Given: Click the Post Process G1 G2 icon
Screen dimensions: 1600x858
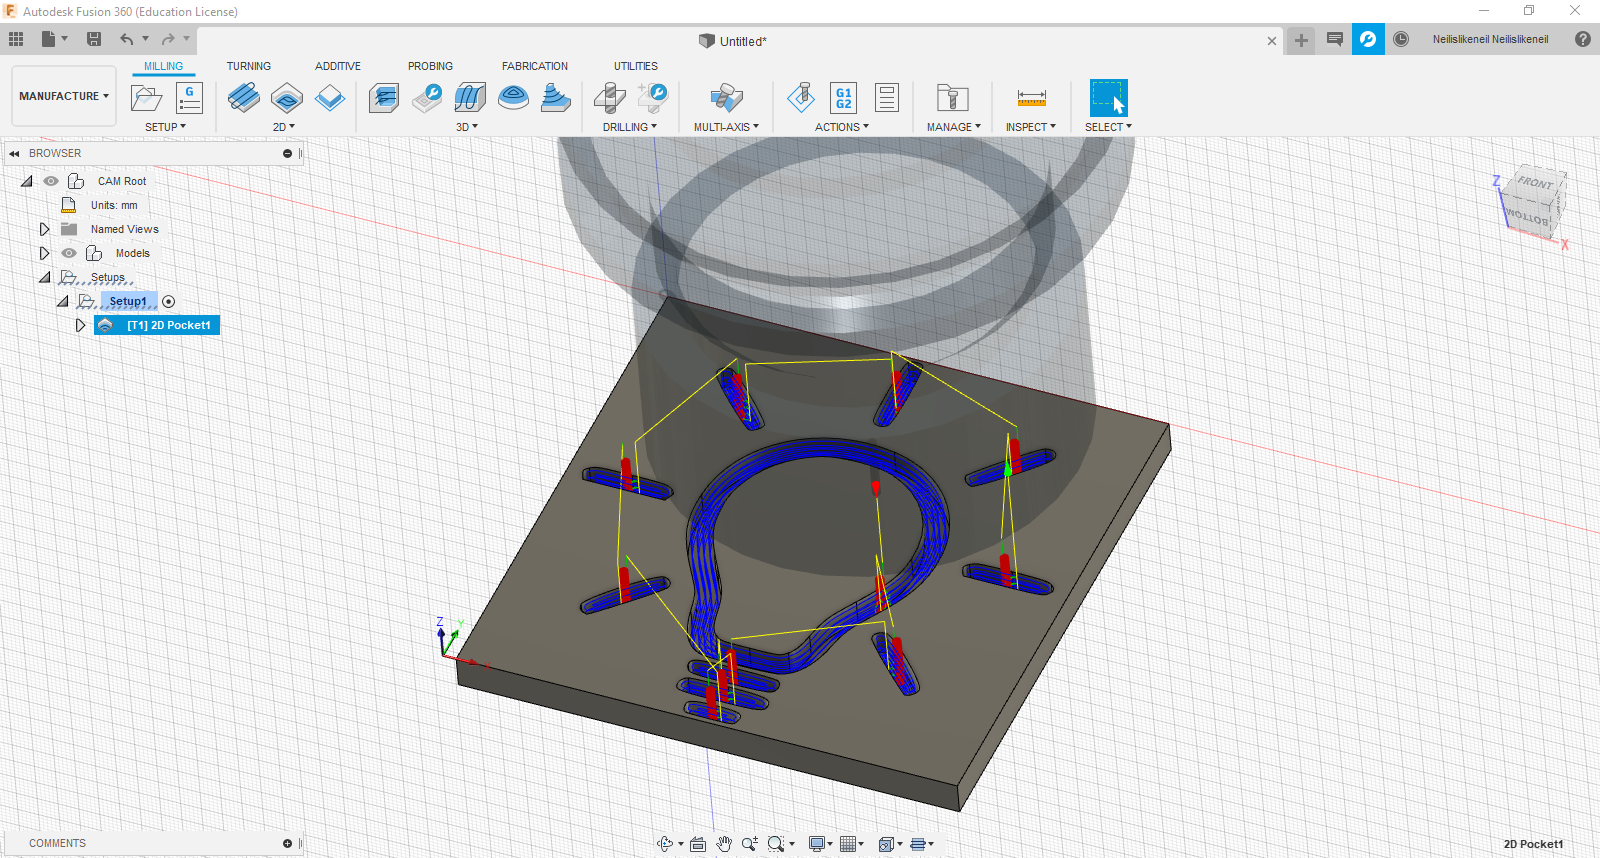Looking at the screenshot, I should (x=844, y=98).
